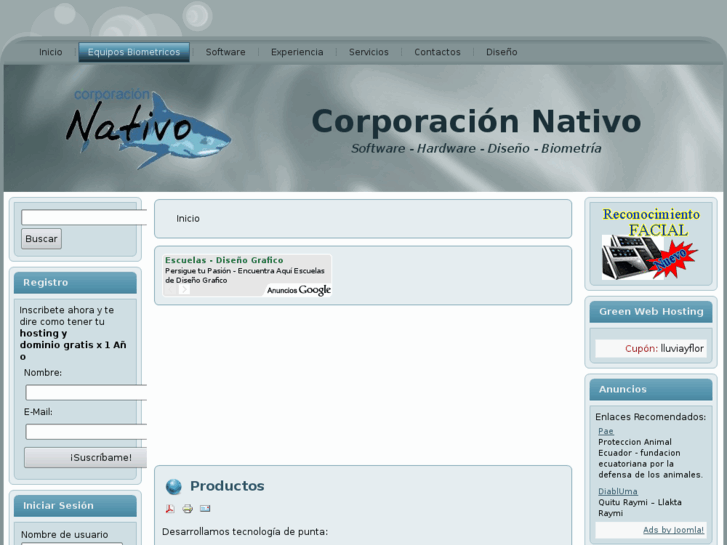Image resolution: width=727 pixels, height=545 pixels.
Task: Focus the Nombre input field
Action: point(86,392)
